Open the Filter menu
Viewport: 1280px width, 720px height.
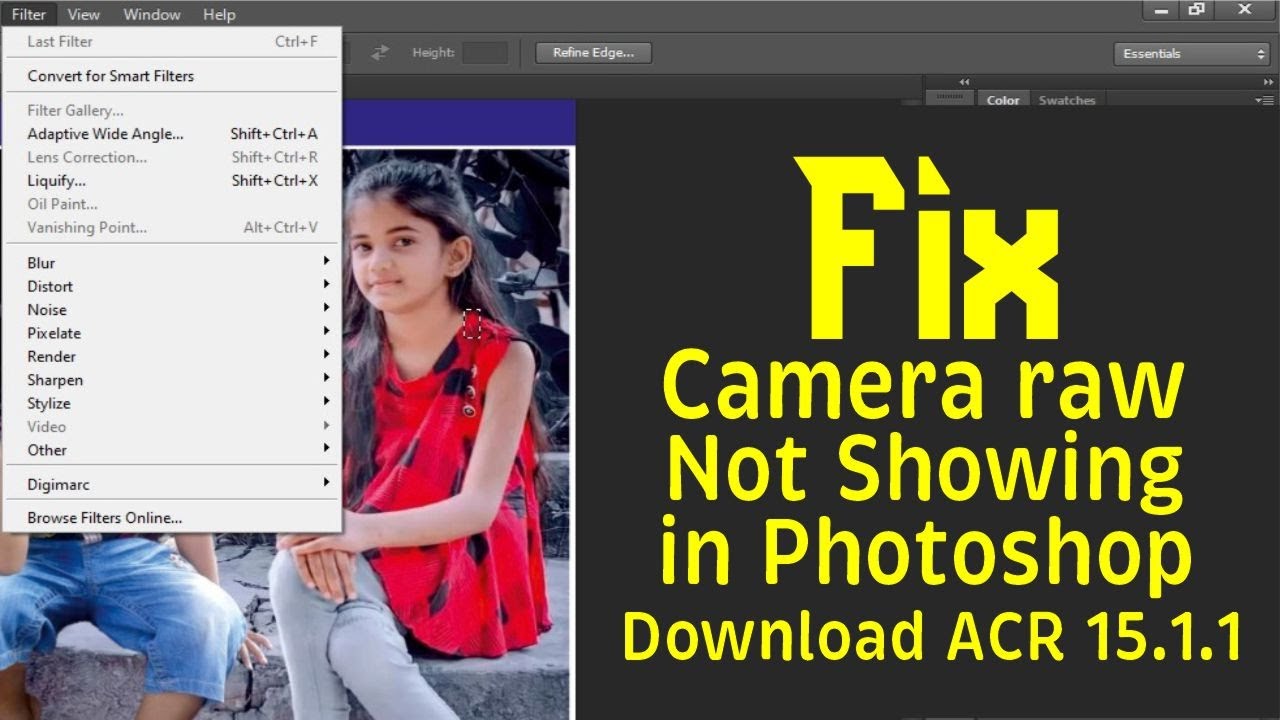29,14
